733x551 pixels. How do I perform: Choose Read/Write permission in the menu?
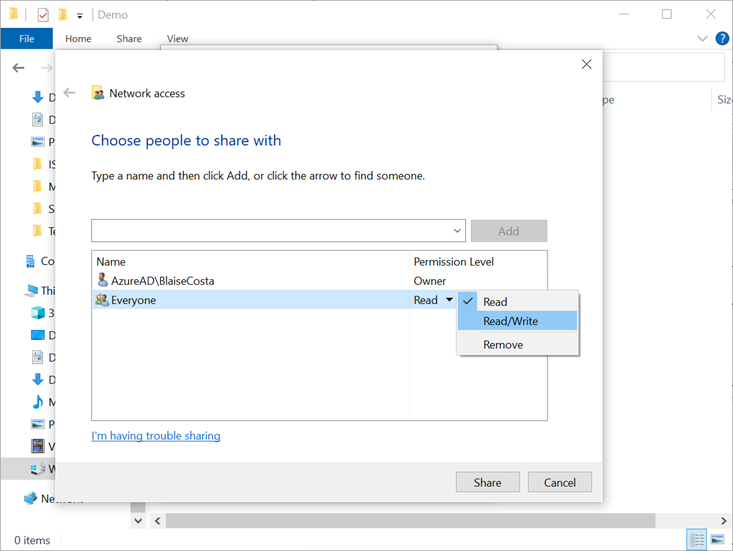(x=517, y=321)
